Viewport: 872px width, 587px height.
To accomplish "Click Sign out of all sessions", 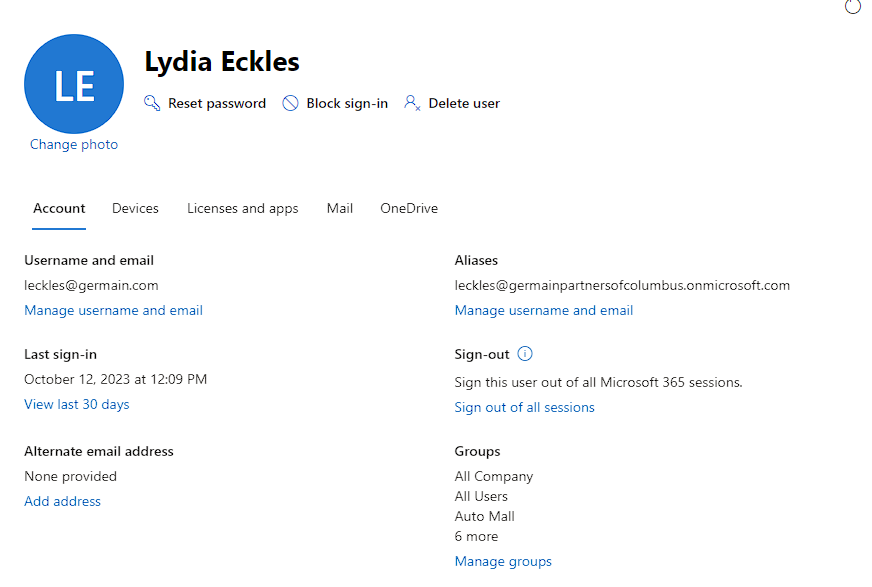I will point(524,407).
